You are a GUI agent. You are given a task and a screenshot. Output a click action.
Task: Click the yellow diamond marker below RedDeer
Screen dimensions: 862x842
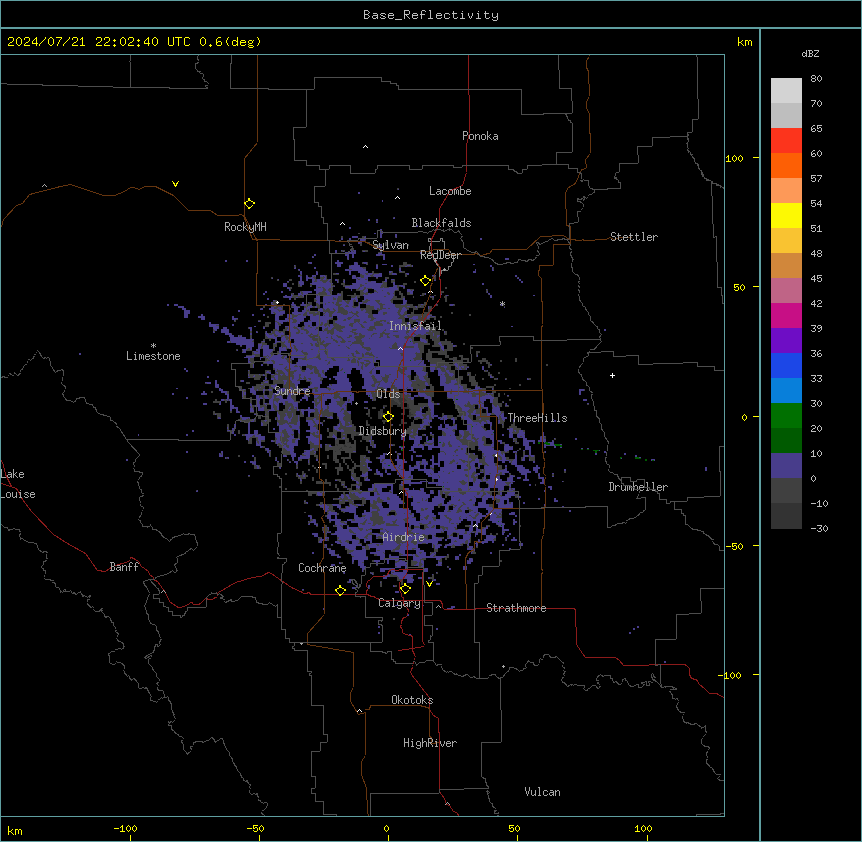[426, 281]
